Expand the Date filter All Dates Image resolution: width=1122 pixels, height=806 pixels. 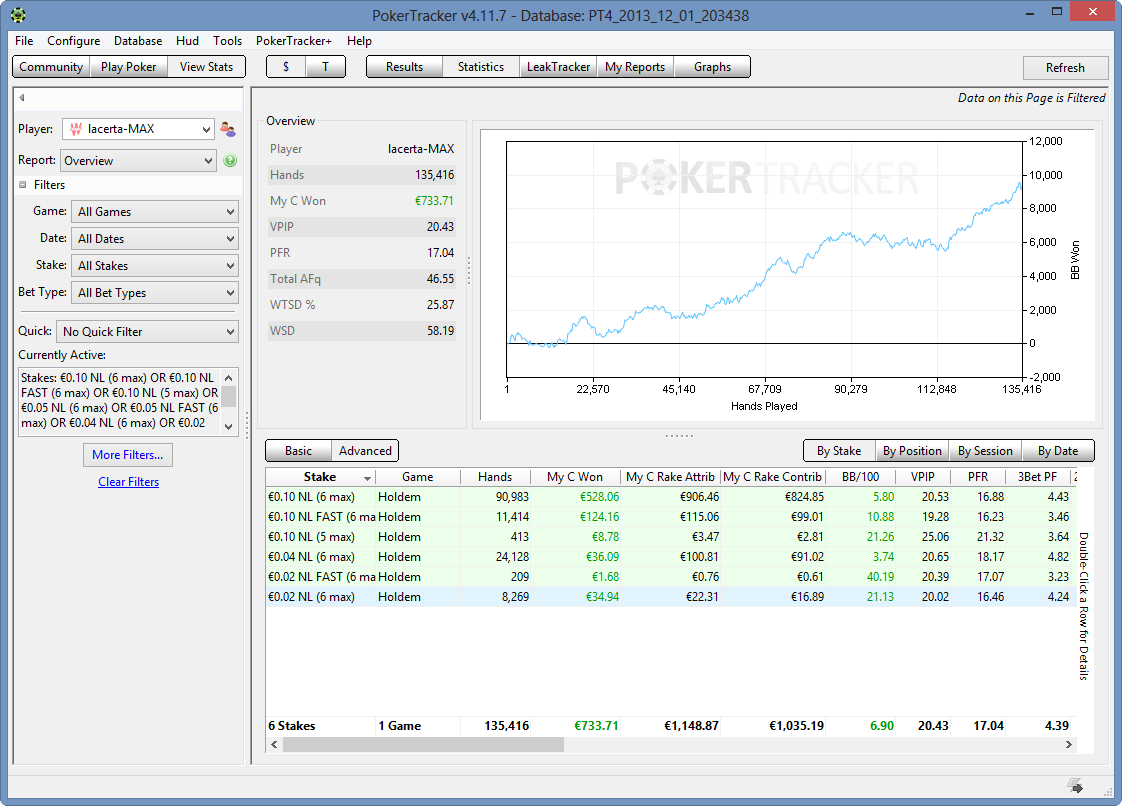(155, 238)
